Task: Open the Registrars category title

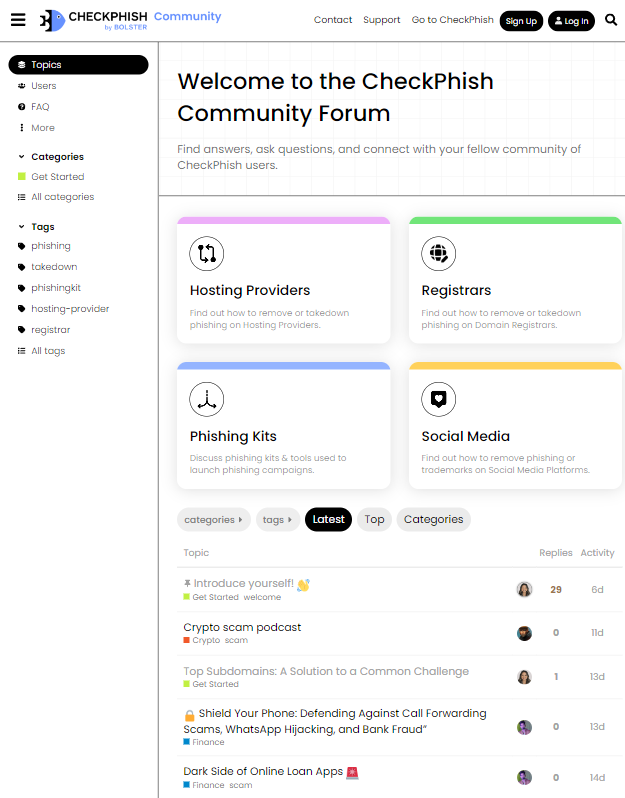Action: click(x=456, y=290)
